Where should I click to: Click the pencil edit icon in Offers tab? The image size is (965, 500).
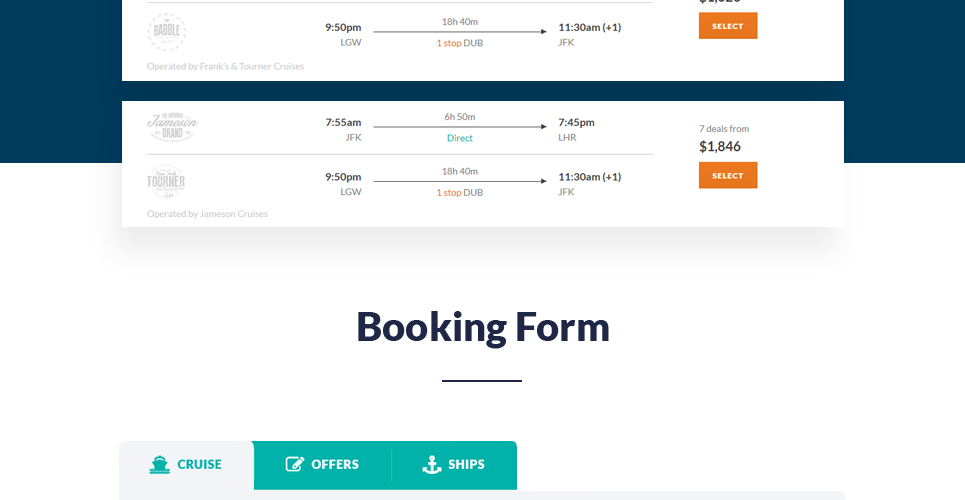[x=295, y=464]
